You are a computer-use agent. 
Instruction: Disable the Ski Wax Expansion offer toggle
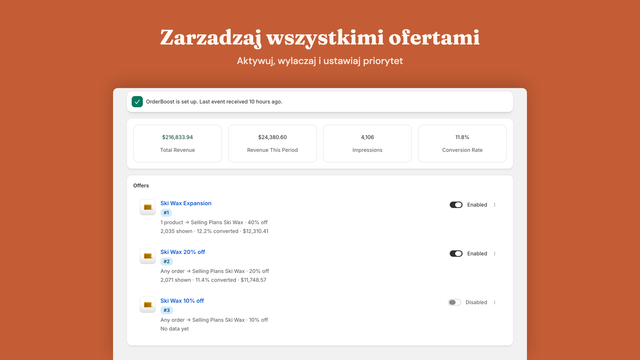(x=456, y=205)
